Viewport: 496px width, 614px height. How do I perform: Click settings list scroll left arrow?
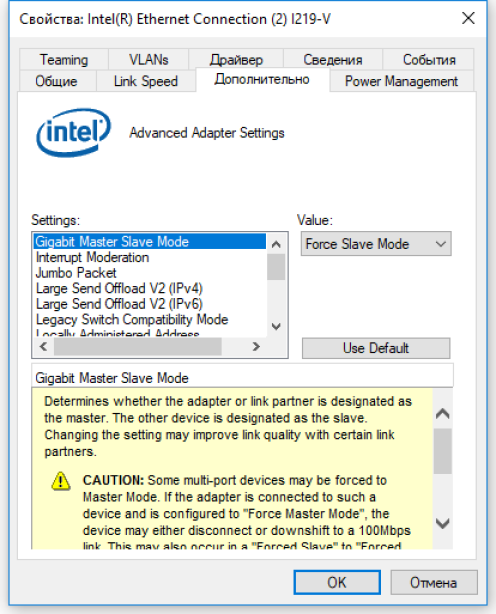click(43, 347)
